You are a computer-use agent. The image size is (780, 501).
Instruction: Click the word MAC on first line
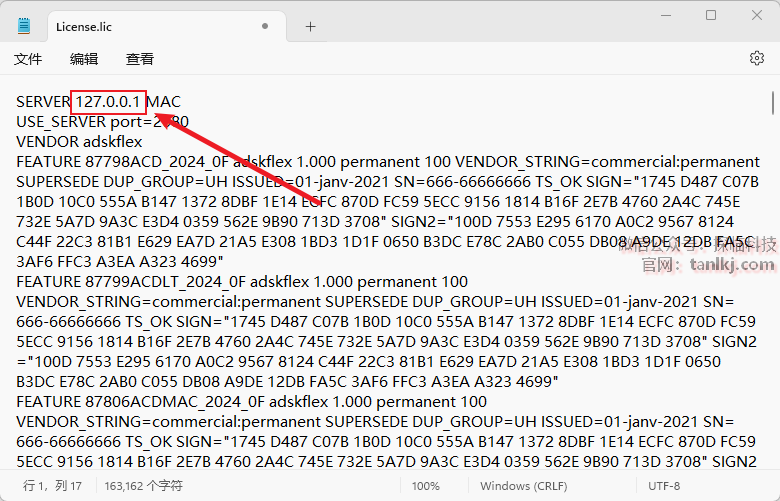(164, 102)
